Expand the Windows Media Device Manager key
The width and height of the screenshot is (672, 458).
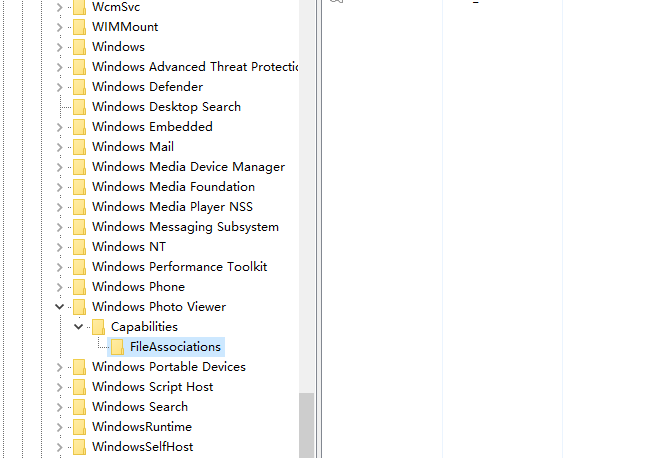click(60, 167)
